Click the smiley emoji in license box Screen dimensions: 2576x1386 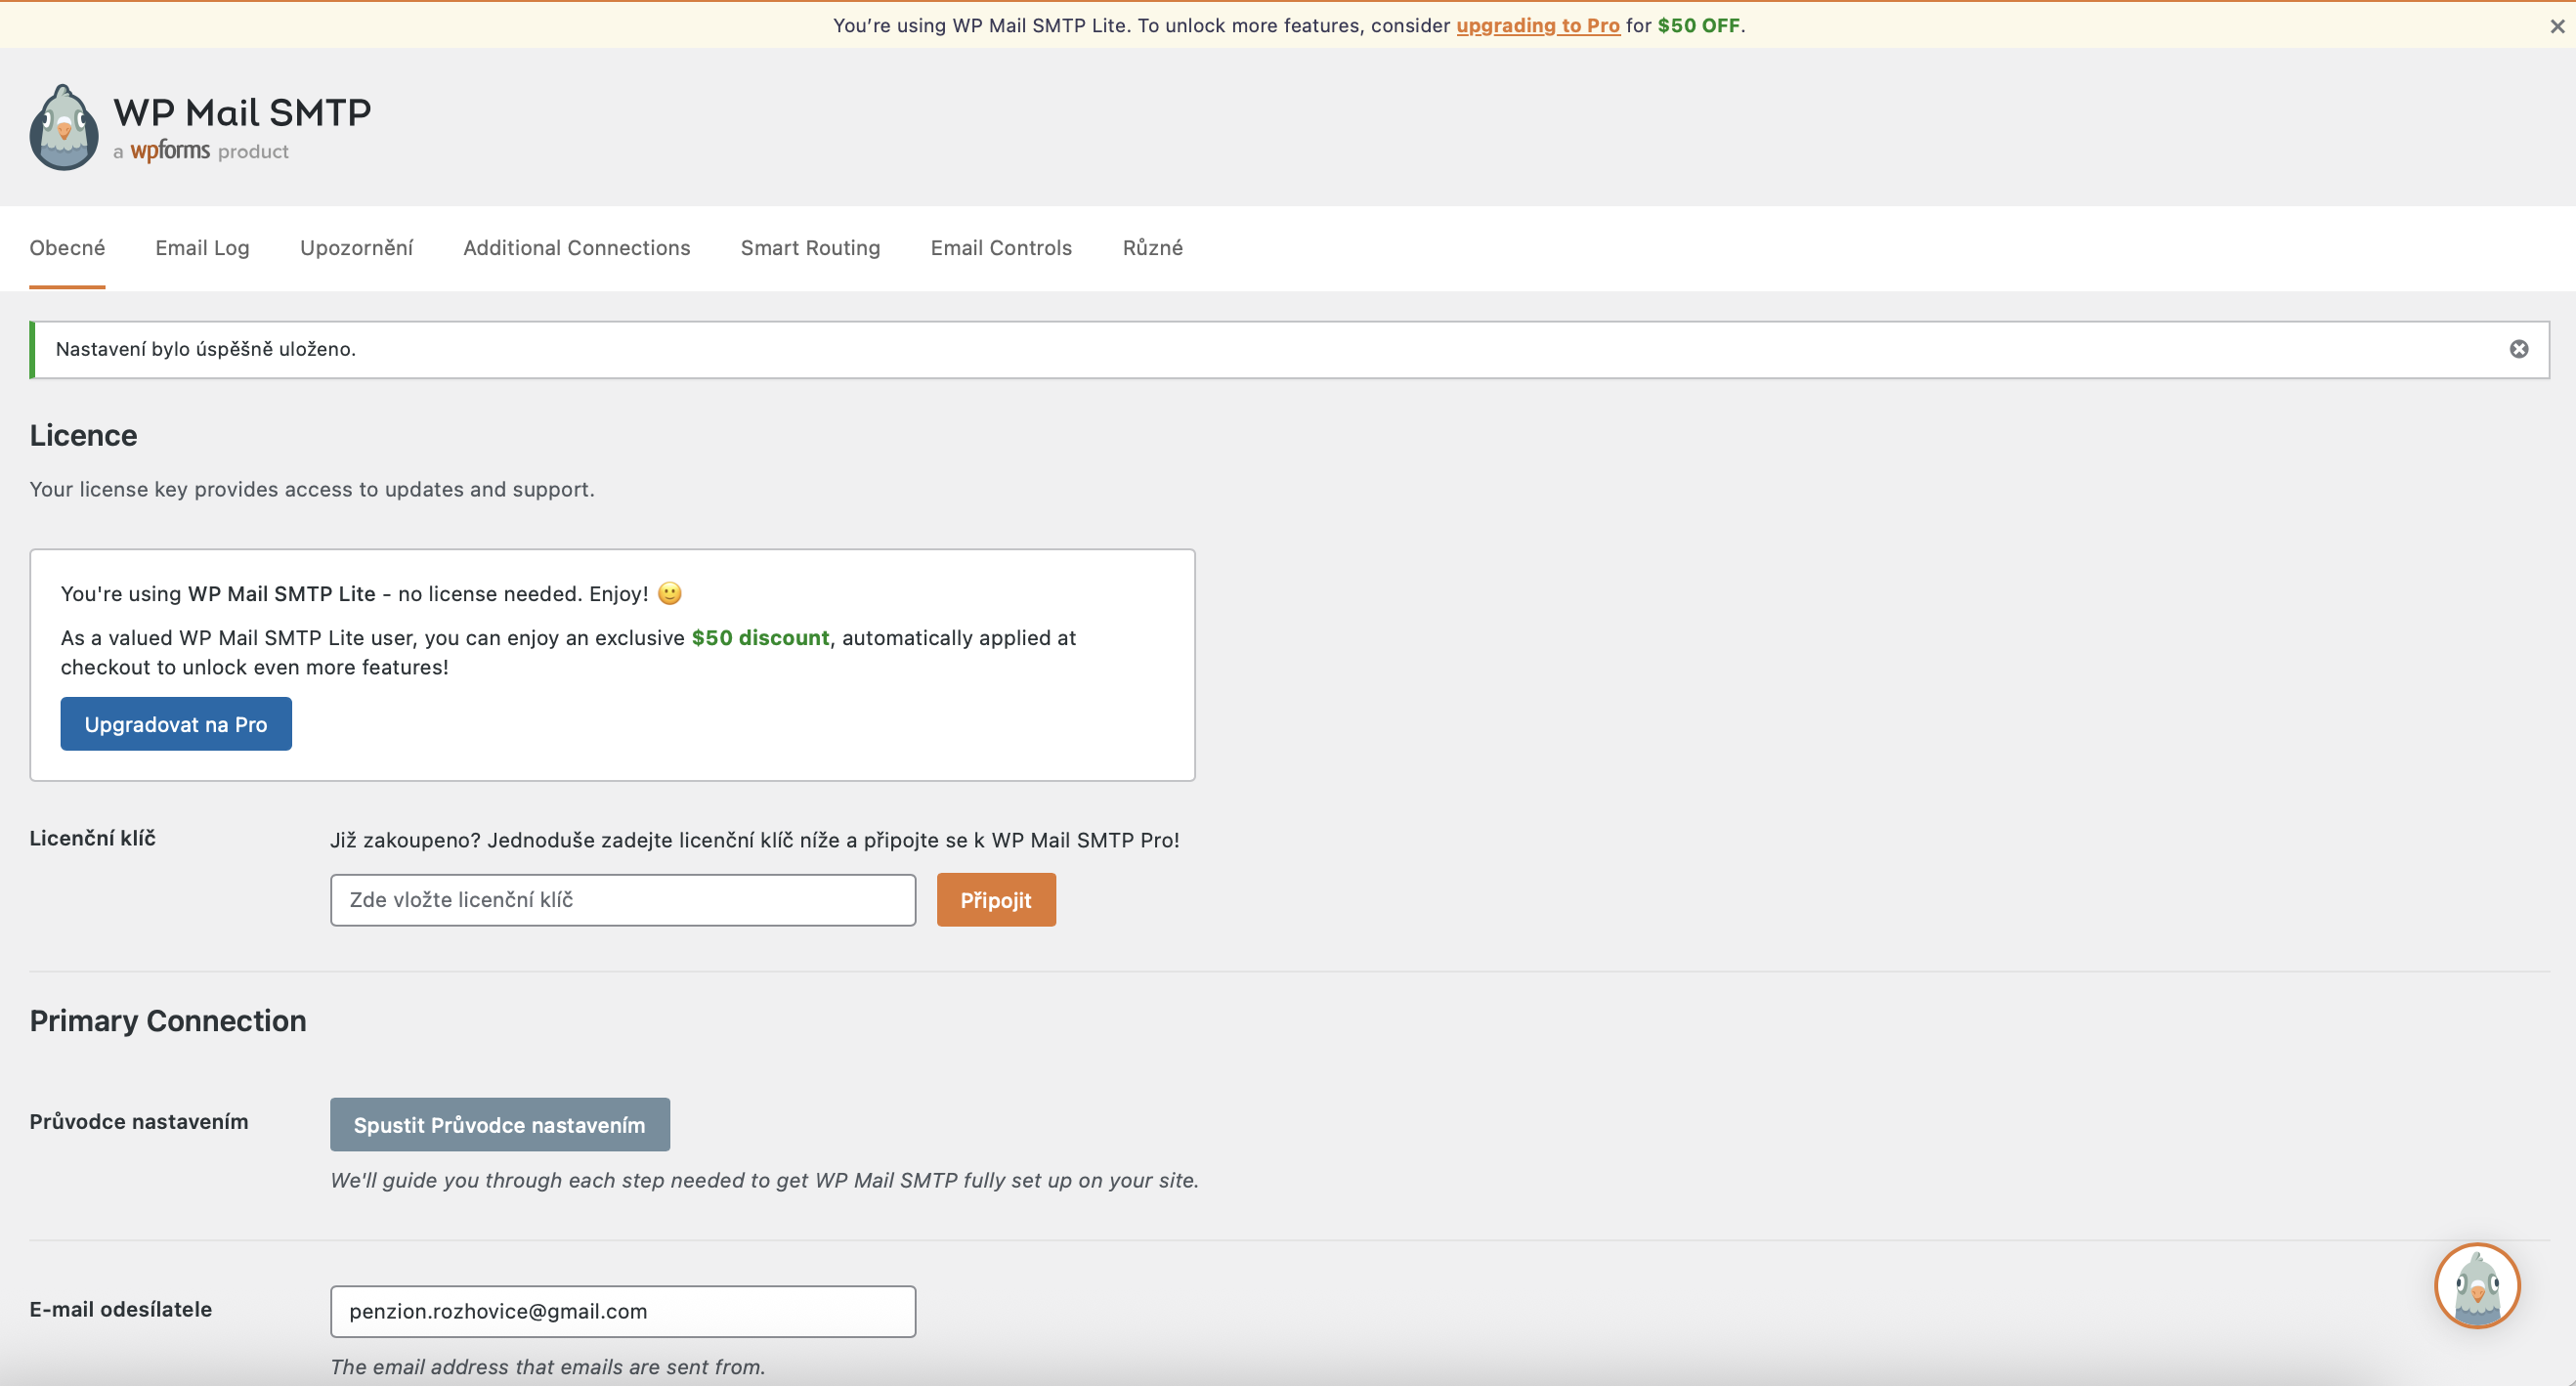[x=669, y=593]
